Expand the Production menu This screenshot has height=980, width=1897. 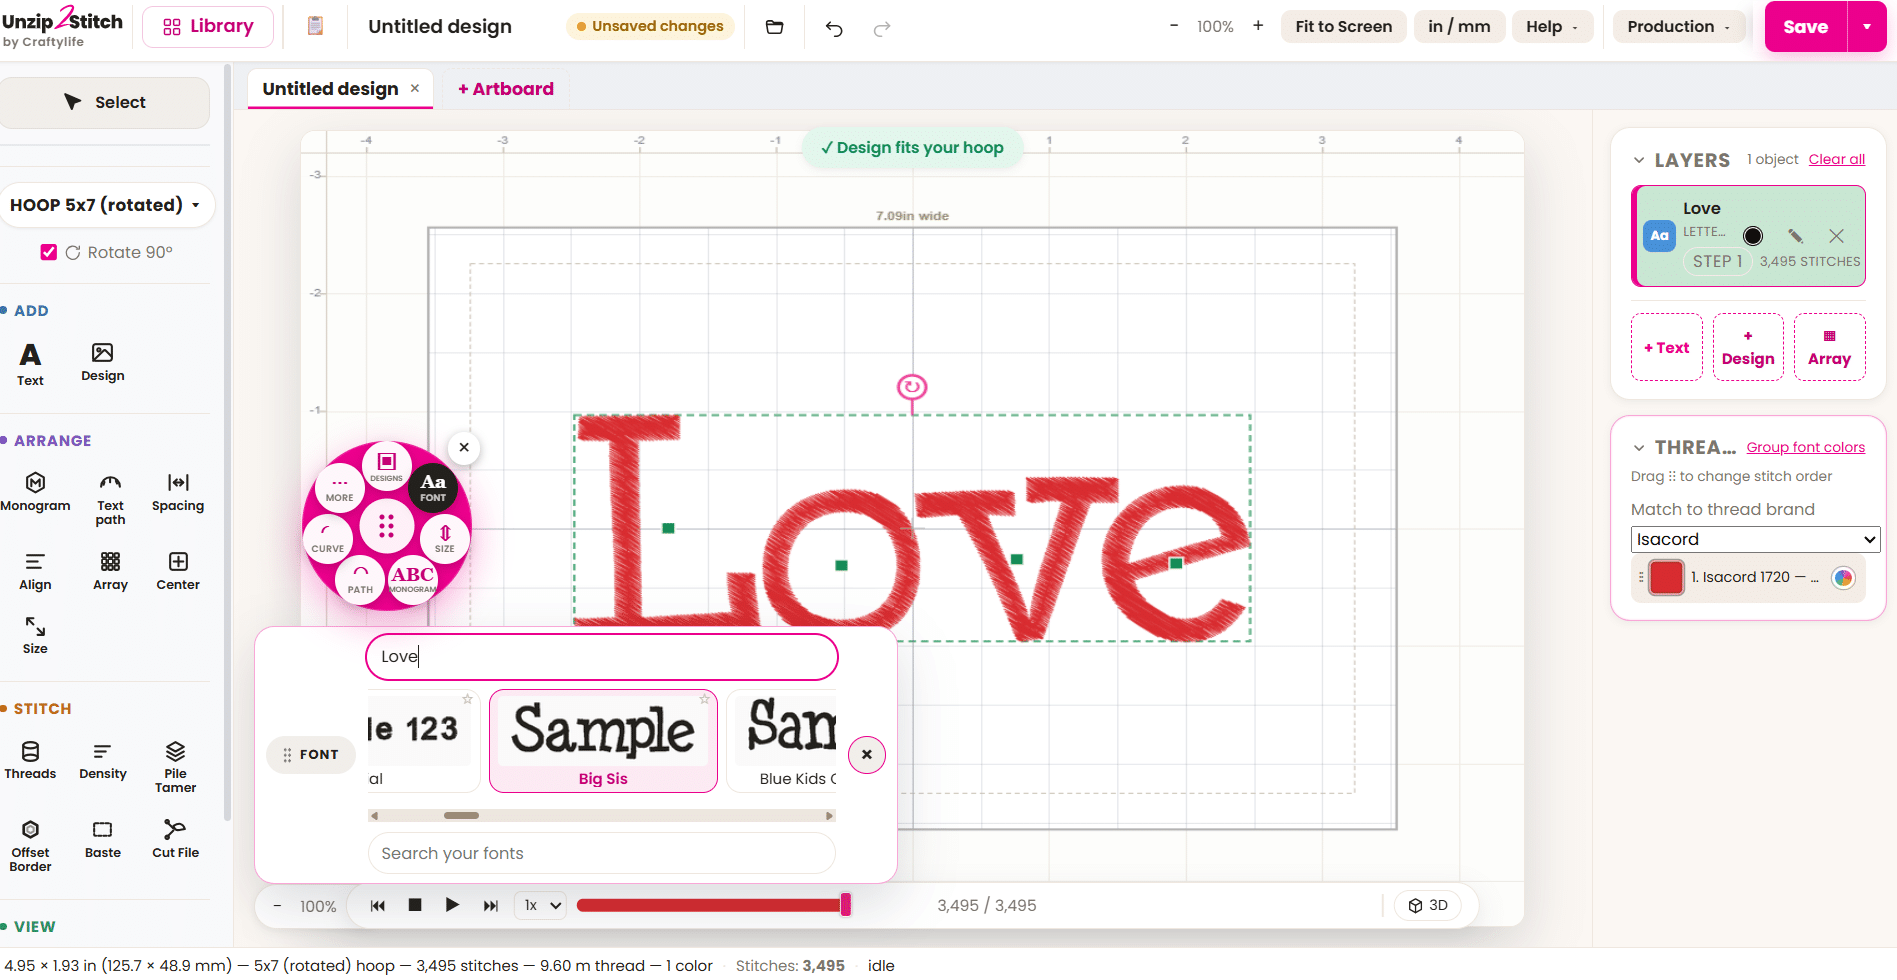pyautogui.click(x=1679, y=26)
